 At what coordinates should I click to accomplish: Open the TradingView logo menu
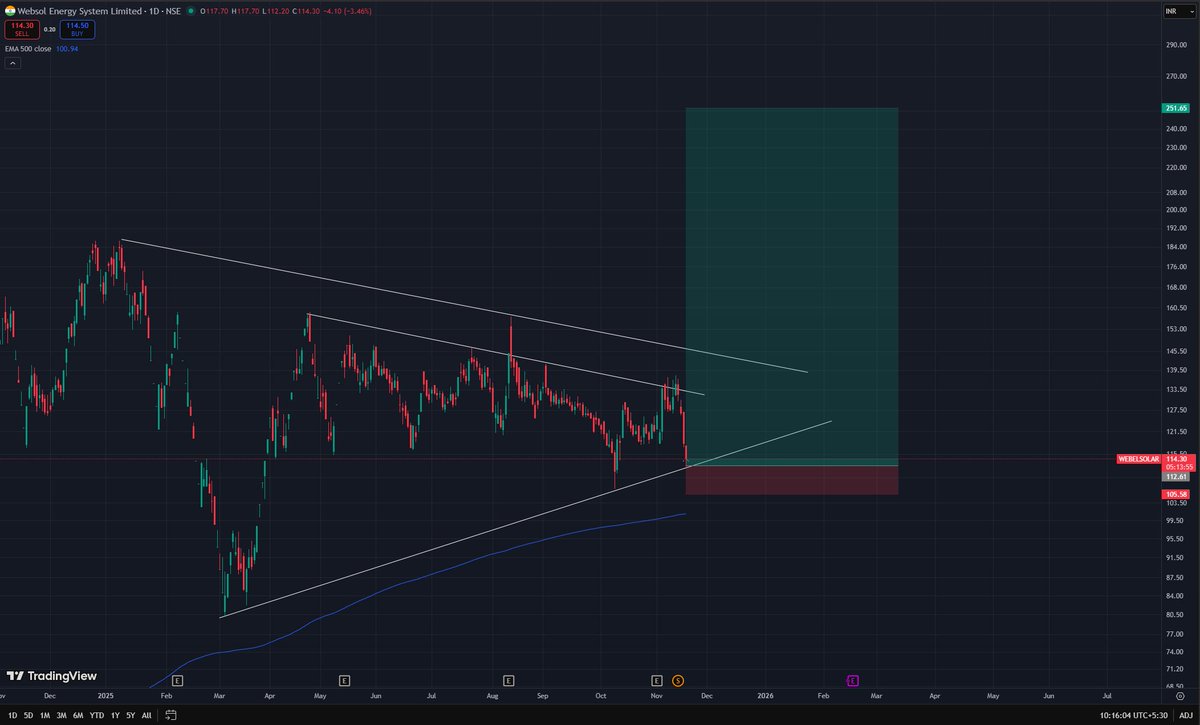pos(48,676)
